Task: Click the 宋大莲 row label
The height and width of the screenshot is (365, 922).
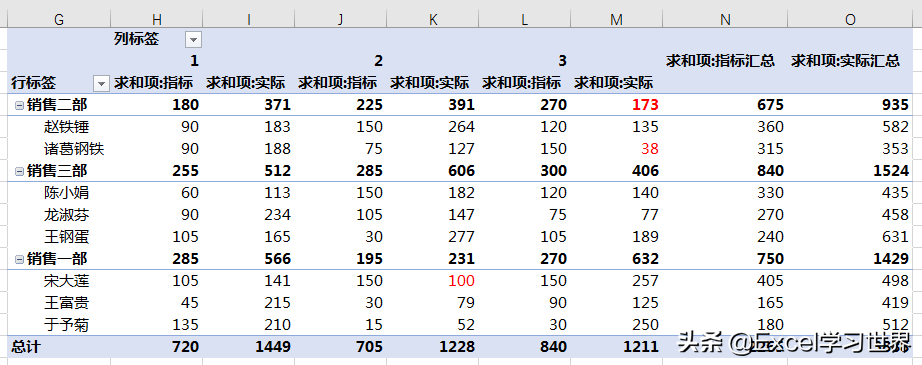Action: [66, 281]
